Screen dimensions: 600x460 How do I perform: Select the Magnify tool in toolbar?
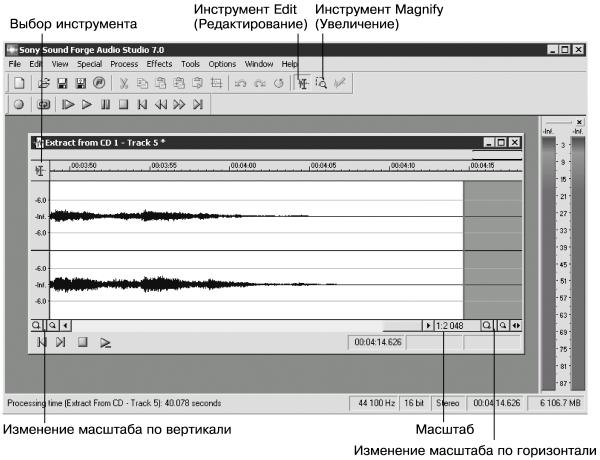pyautogui.click(x=321, y=83)
